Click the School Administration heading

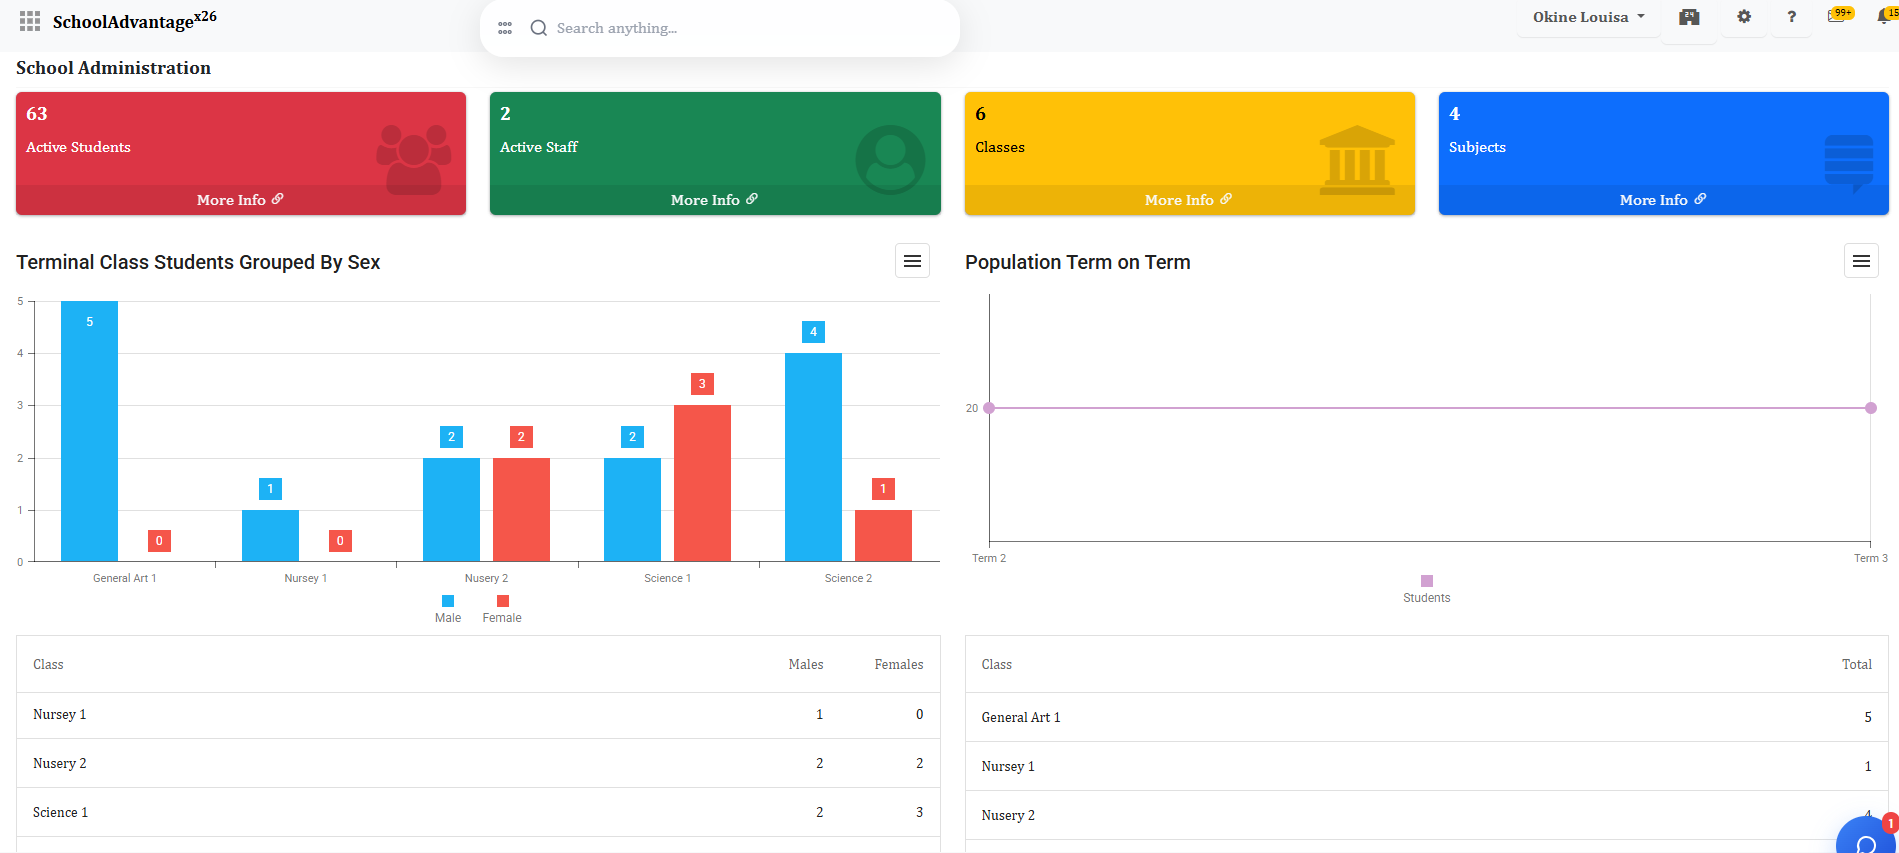pos(113,68)
